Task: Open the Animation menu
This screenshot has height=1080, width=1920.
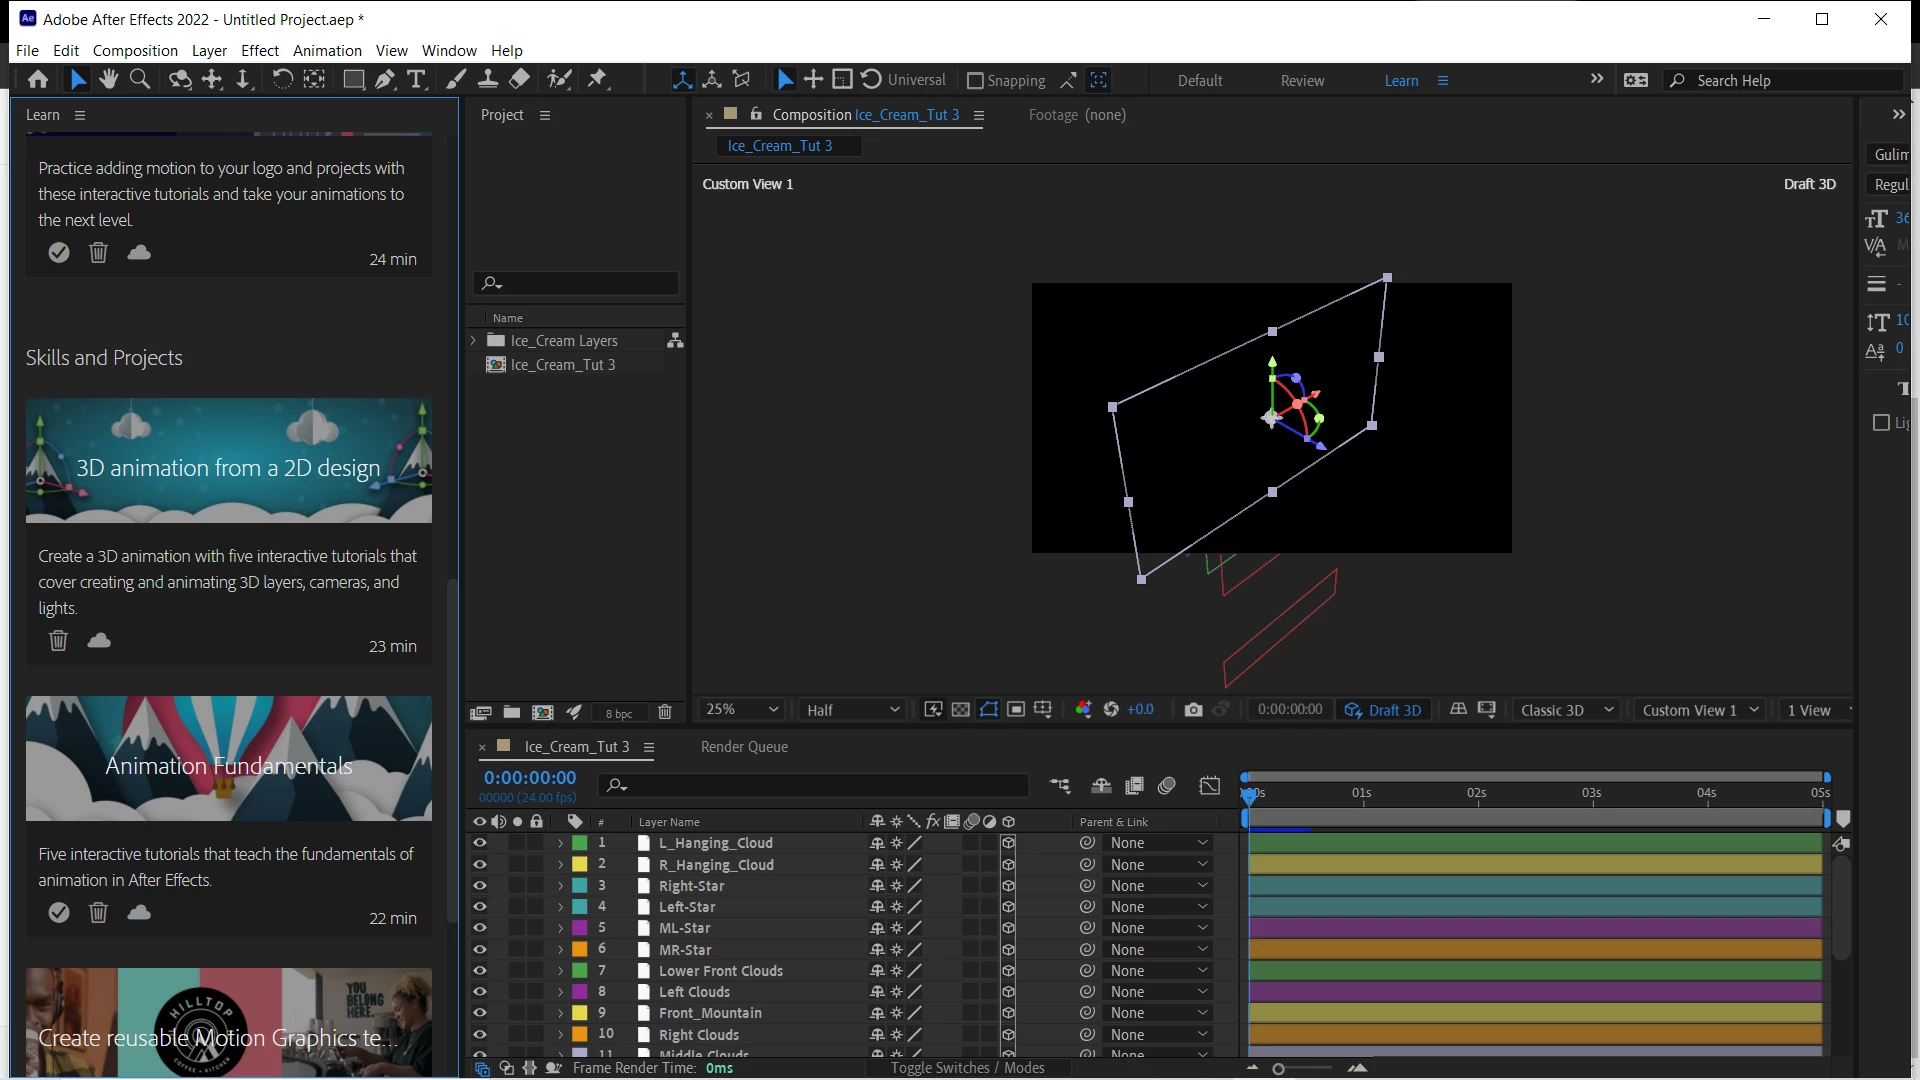Action: 327,50
